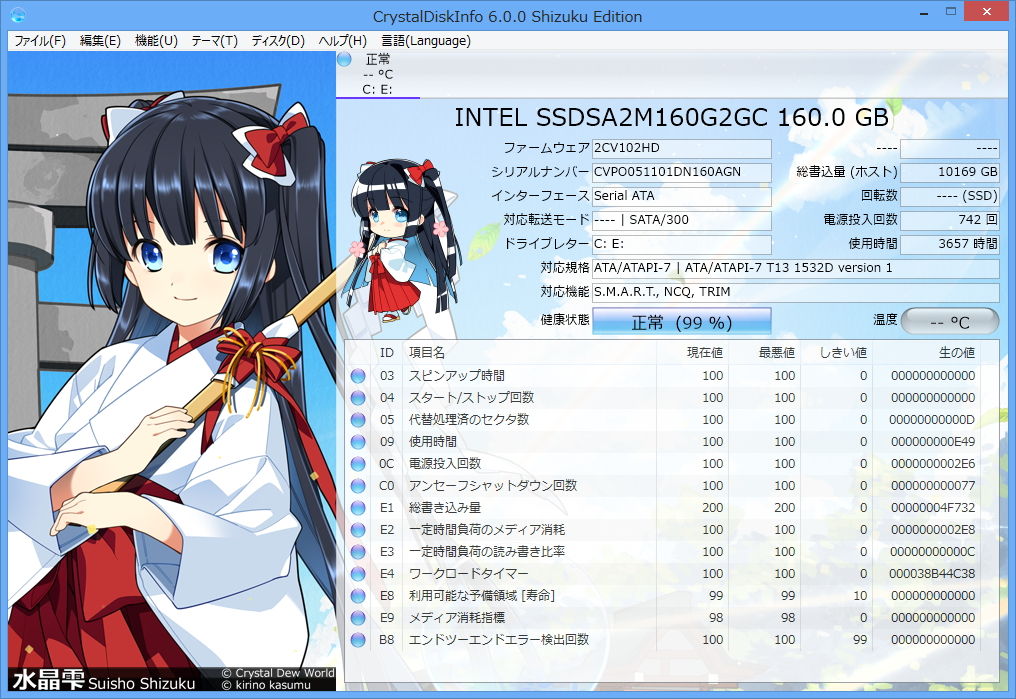Click the chibi Shizuku character image
1016x699 pixels.
pos(401,243)
